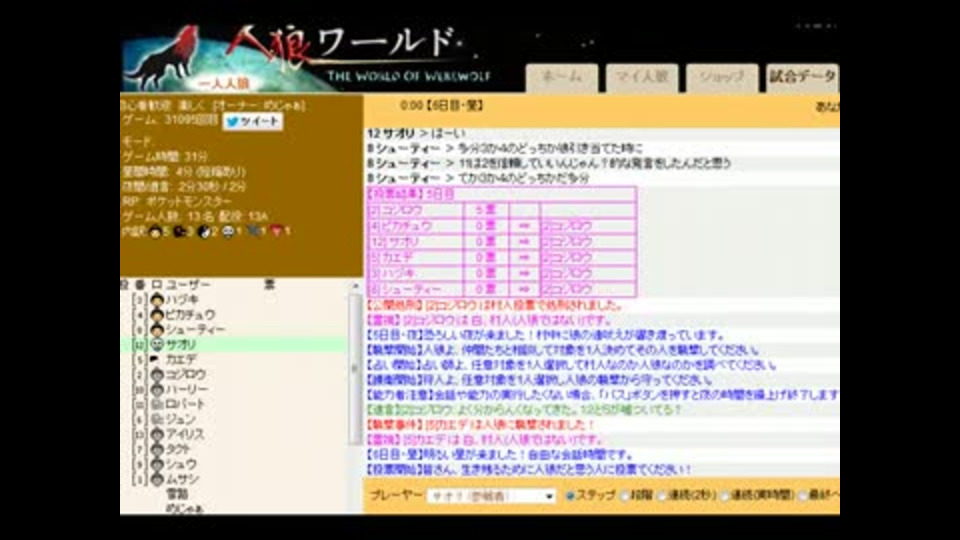960x540 pixels.
Task: Click the black flag icon beside カエデ
Action: click(156, 359)
